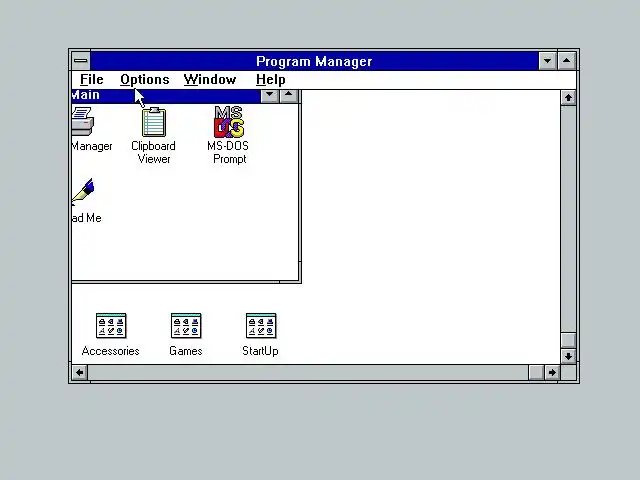Screen dimensions: 640x480
Task: Click the vertical scrollbar up arrow
Action: click(x=568, y=98)
